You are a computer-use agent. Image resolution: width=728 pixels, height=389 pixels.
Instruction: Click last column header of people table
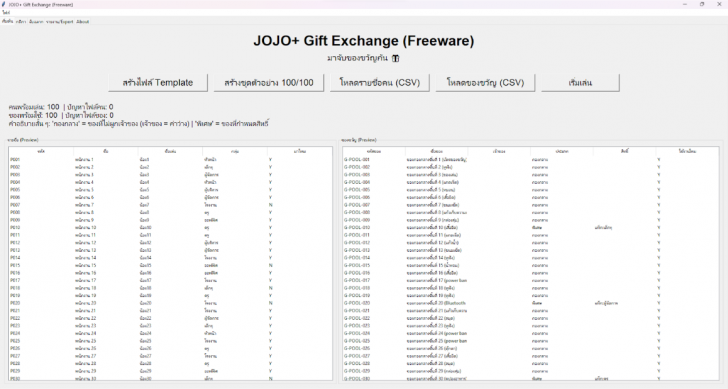[x=299, y=151]
